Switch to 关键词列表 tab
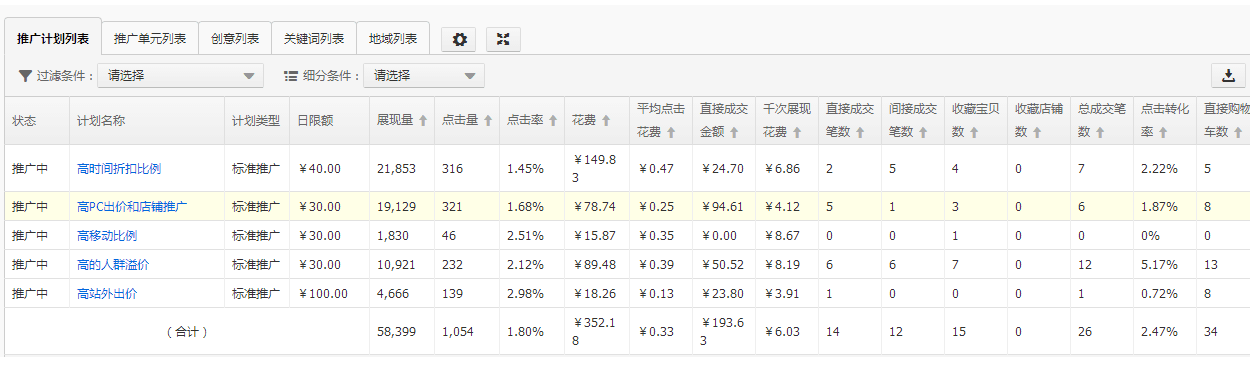Screen dimensions: 1257x377 [x=313, y=39]
